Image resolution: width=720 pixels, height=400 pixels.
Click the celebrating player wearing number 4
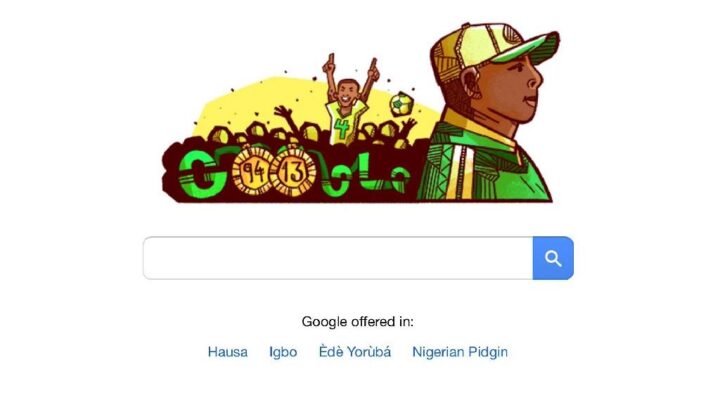pyautogui.click(x=347, y=108)
